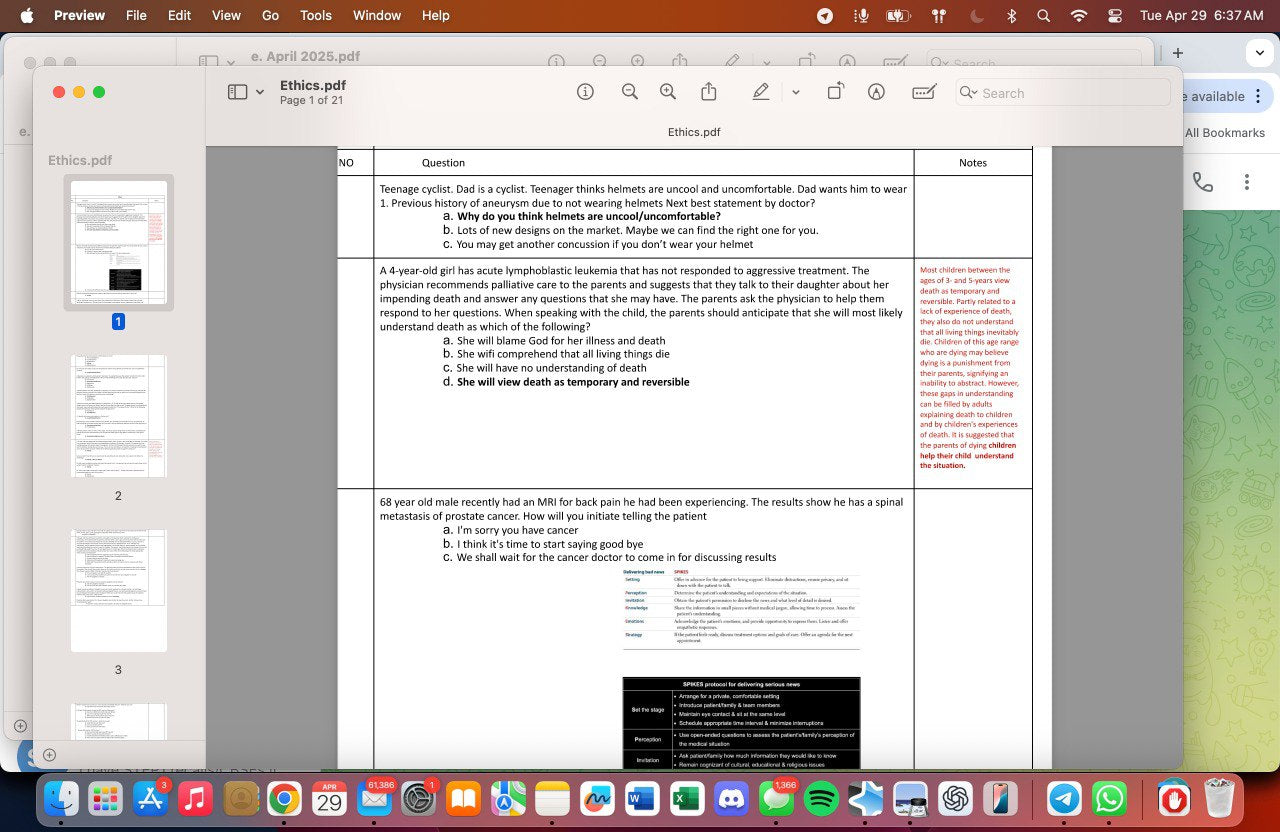
Task: Click the Inspector info icon in toolbar
Action: click(586, 92)
